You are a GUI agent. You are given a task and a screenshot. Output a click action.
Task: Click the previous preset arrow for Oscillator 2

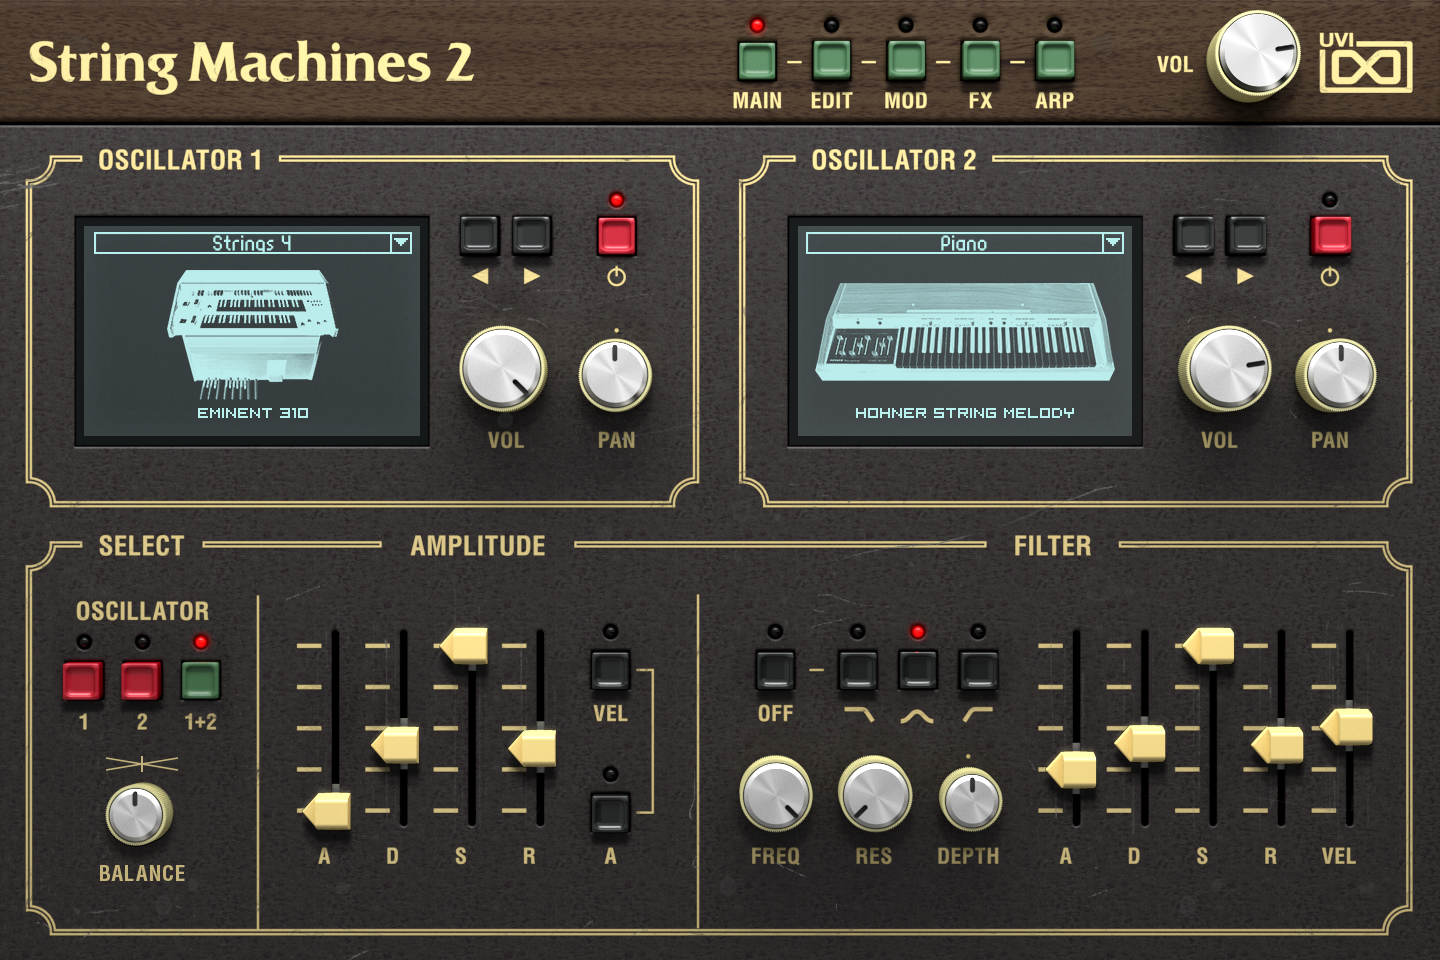coord(1193,237)
